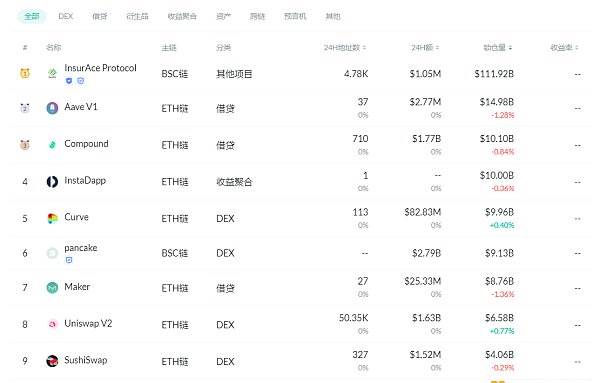
Task: Sort by the 24H地址数 column
Action: click(x=345, y=47)
